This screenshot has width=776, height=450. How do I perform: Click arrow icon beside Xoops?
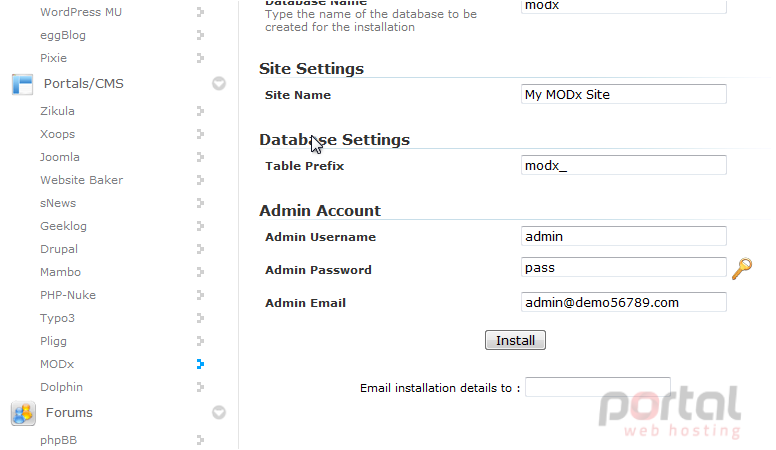(200, 134)
